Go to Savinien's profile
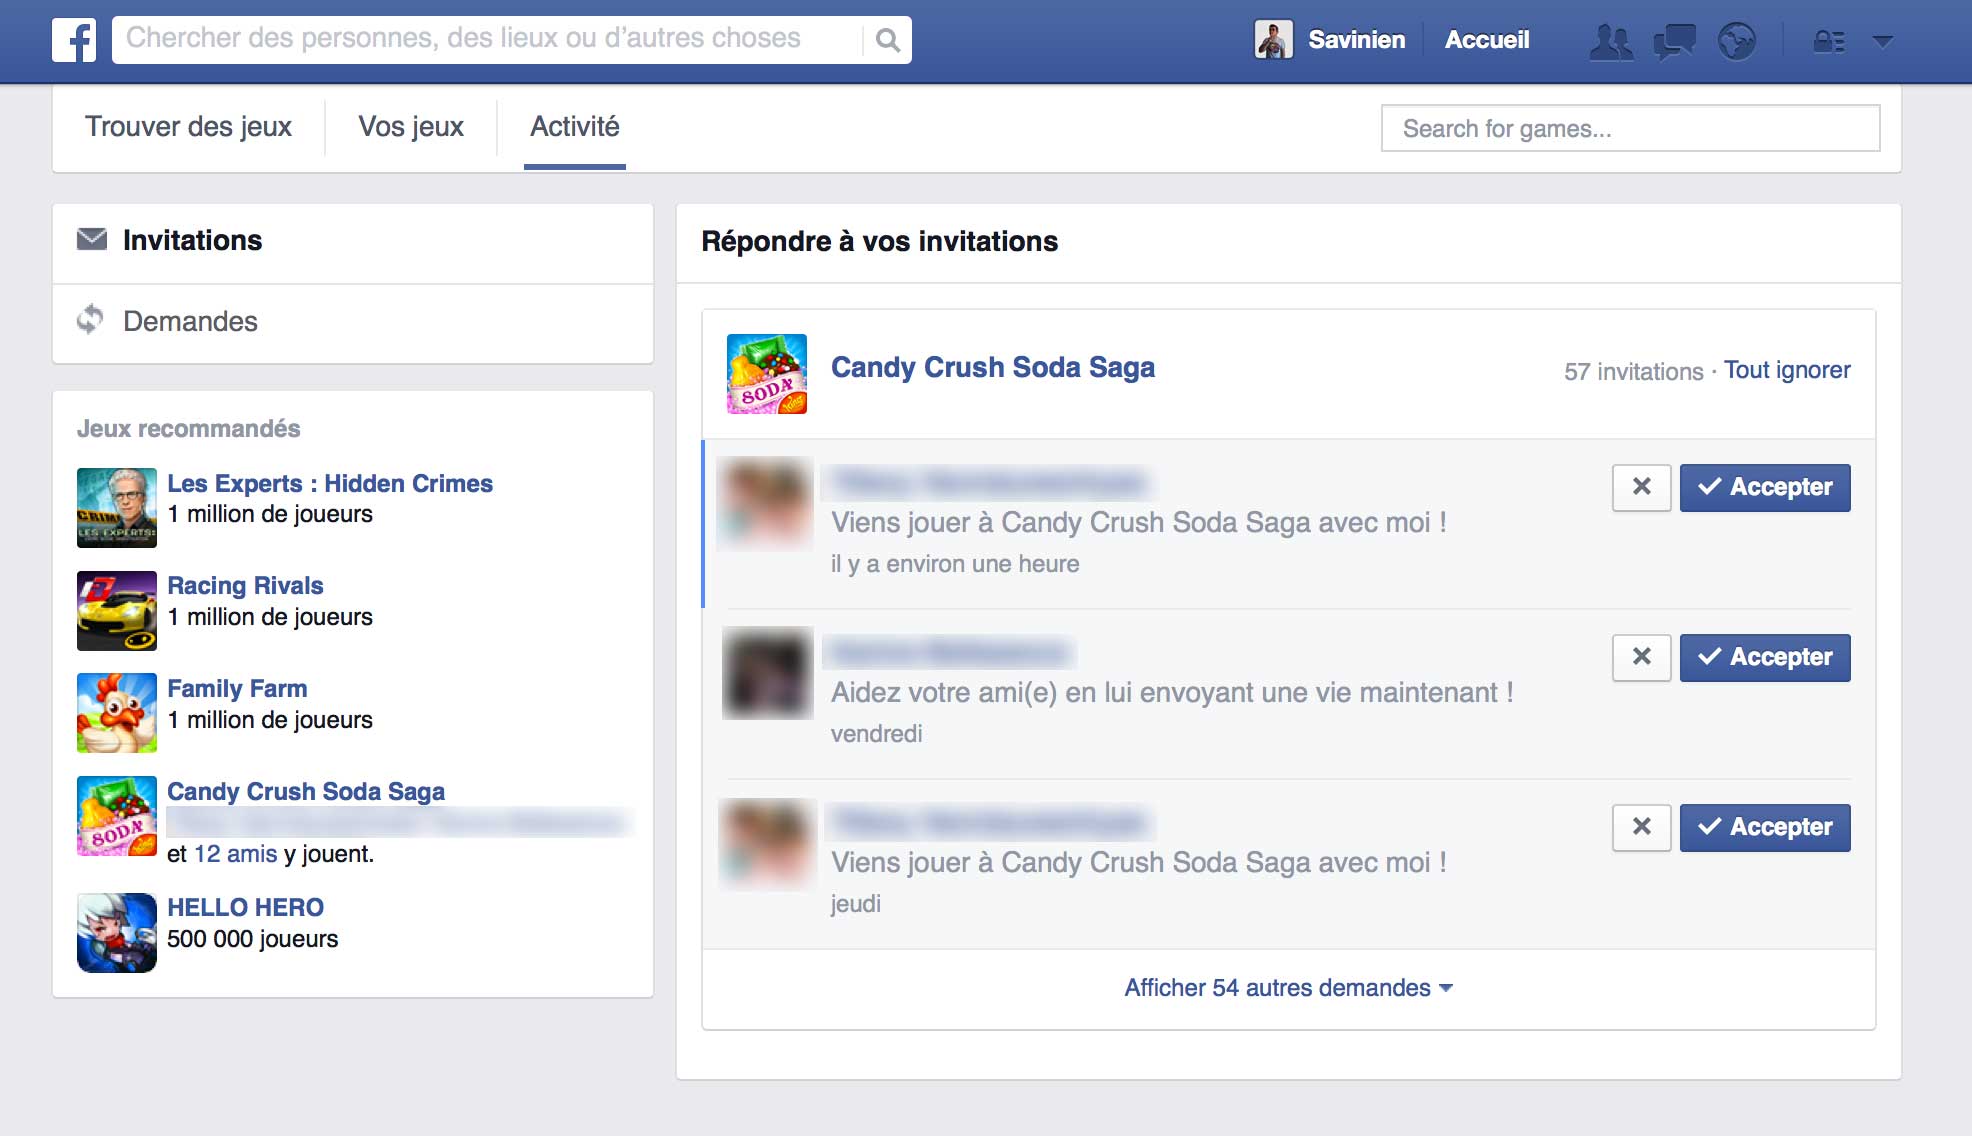 coord(1356,40)
